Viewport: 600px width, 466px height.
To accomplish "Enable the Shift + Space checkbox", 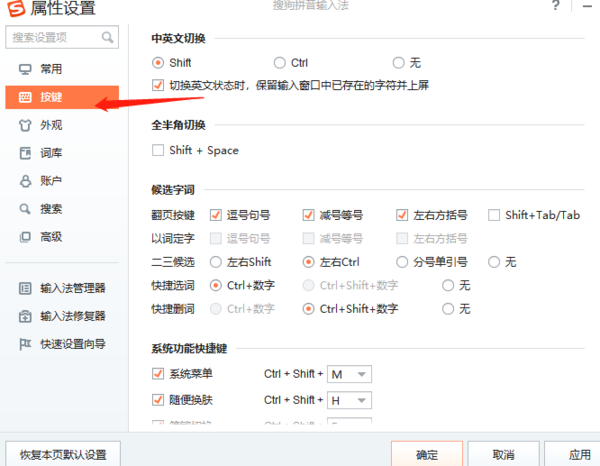I will point(157,151).
